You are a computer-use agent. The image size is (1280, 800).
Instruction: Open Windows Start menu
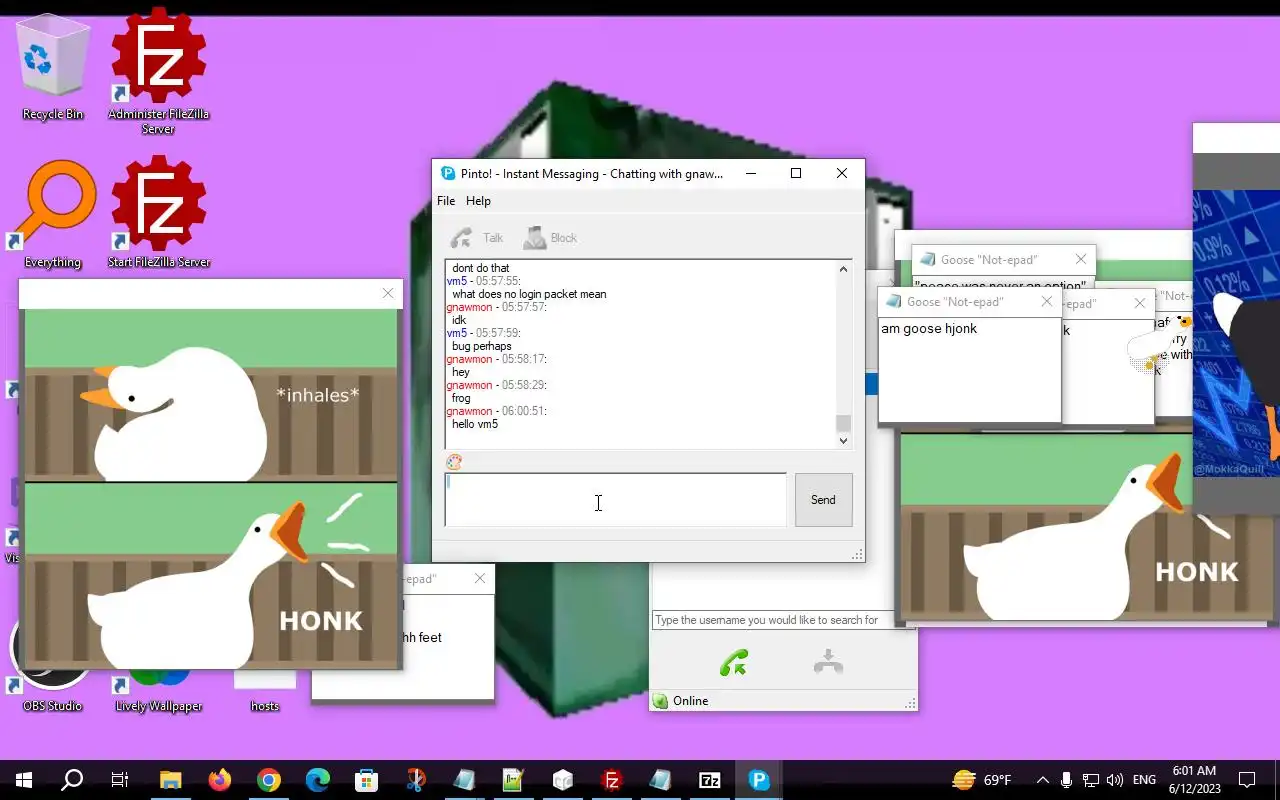click(x=24, y=780)
